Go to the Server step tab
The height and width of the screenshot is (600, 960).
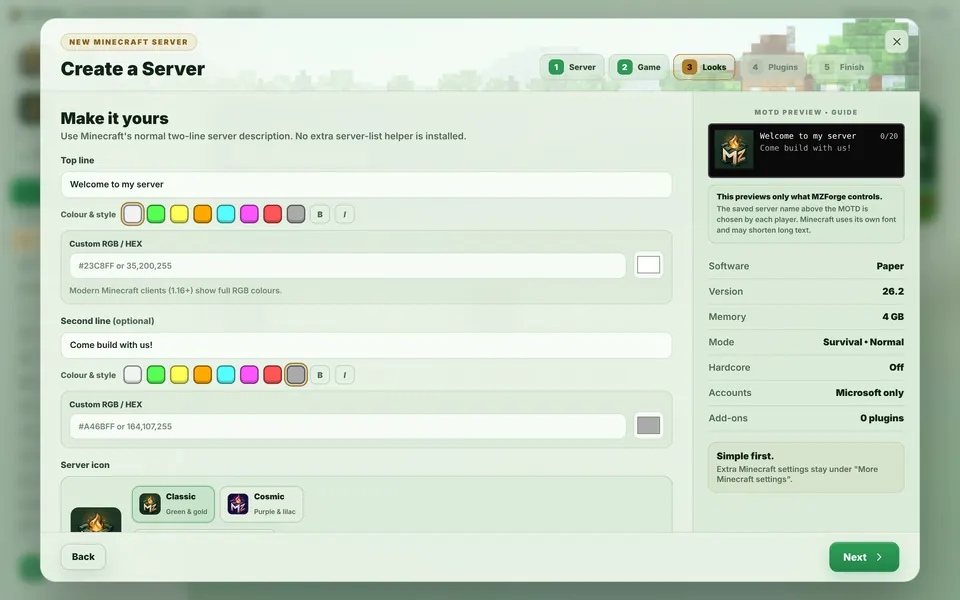(572, 67)
